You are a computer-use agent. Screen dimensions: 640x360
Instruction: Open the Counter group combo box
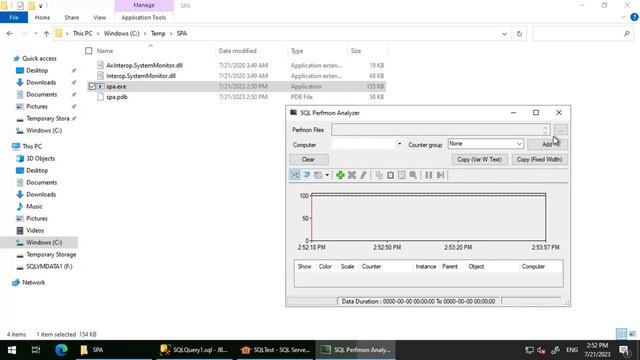(485, 144)
